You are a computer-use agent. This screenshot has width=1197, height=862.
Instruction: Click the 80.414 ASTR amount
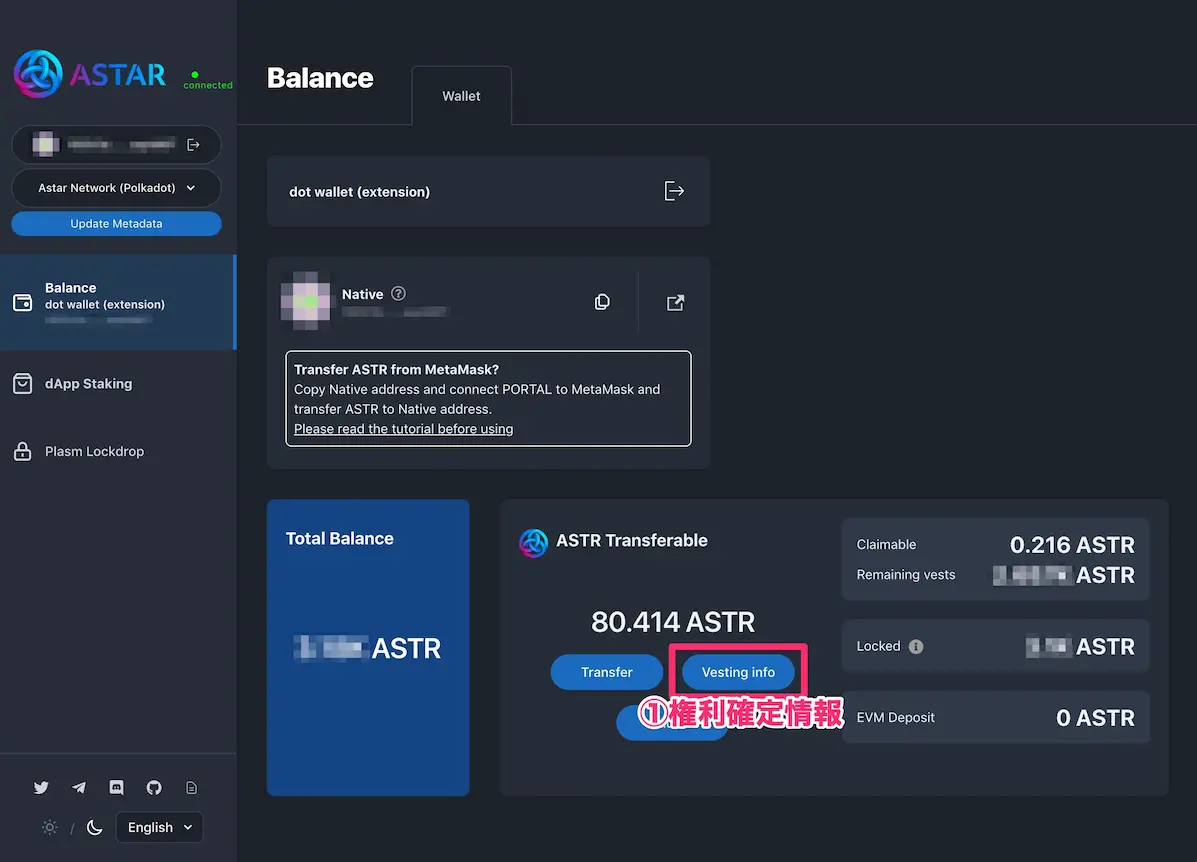[x=673, y=622]
